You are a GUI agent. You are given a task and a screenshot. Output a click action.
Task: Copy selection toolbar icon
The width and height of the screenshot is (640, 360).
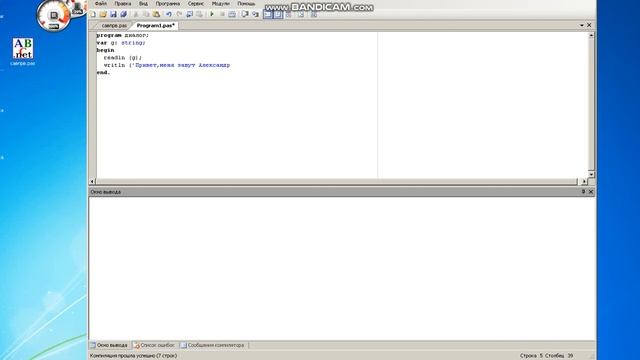click(146, 14)
